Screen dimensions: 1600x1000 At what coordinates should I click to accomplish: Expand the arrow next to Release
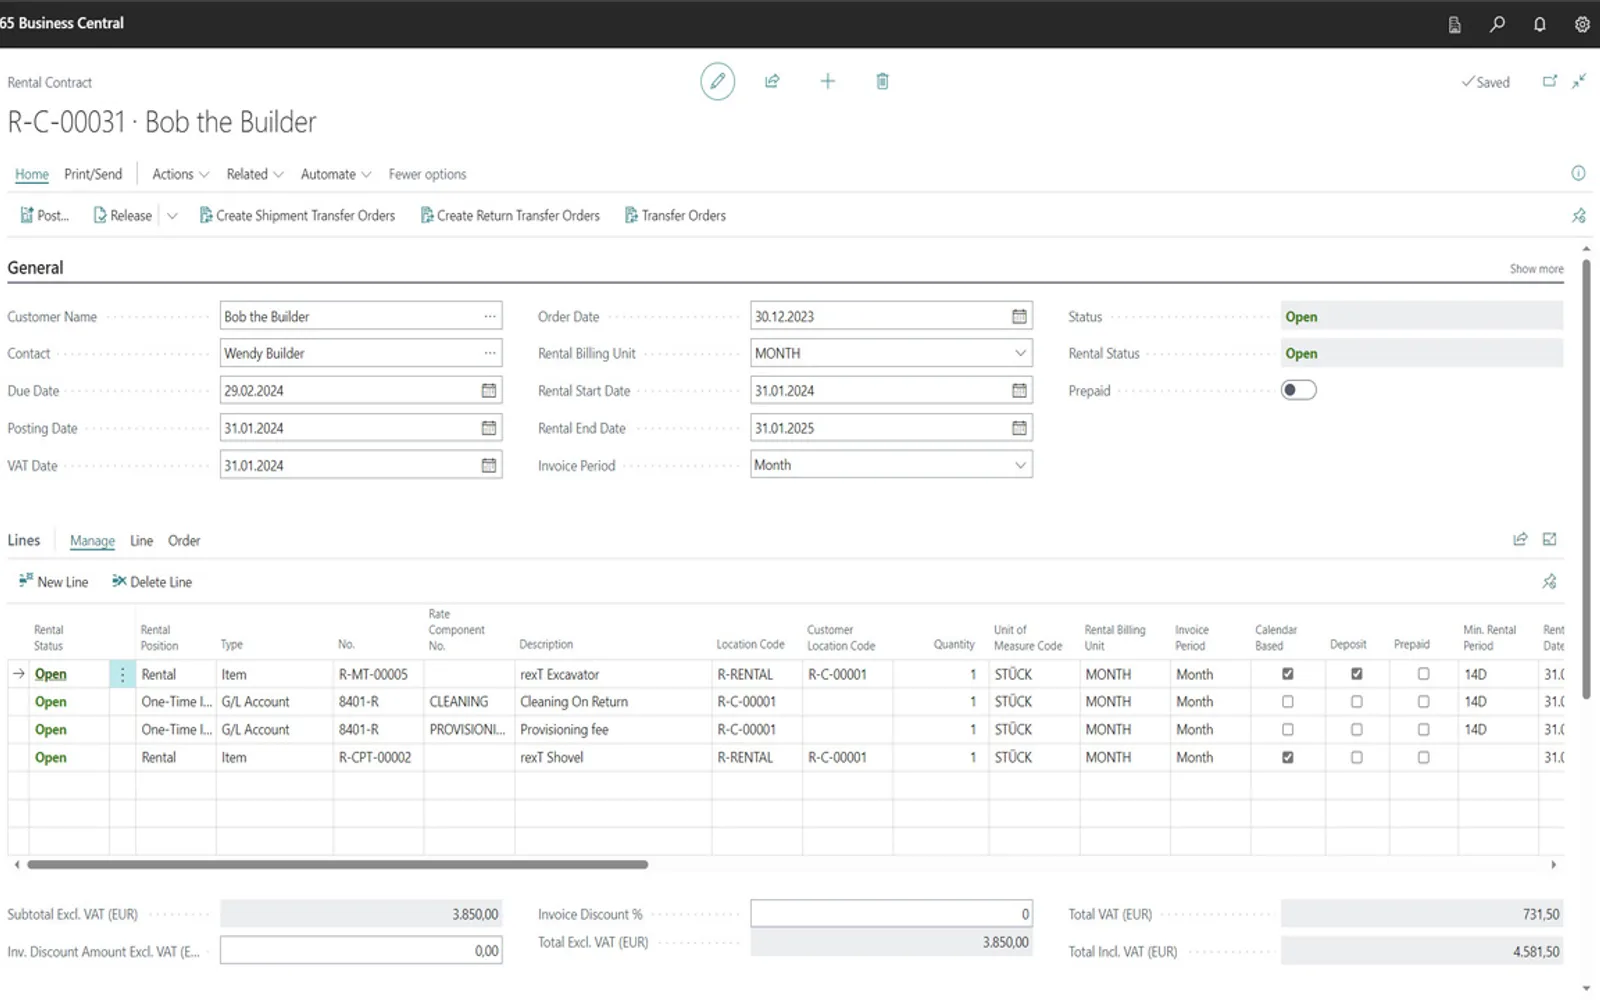(172, 215)
